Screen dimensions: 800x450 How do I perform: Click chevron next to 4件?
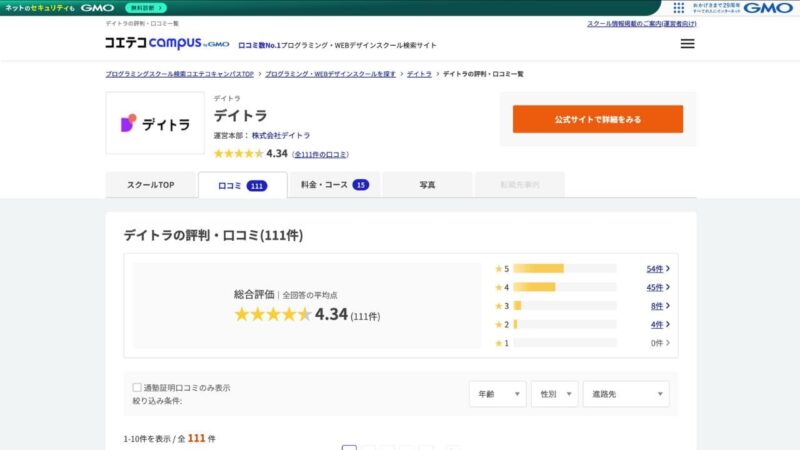(668, 324)
